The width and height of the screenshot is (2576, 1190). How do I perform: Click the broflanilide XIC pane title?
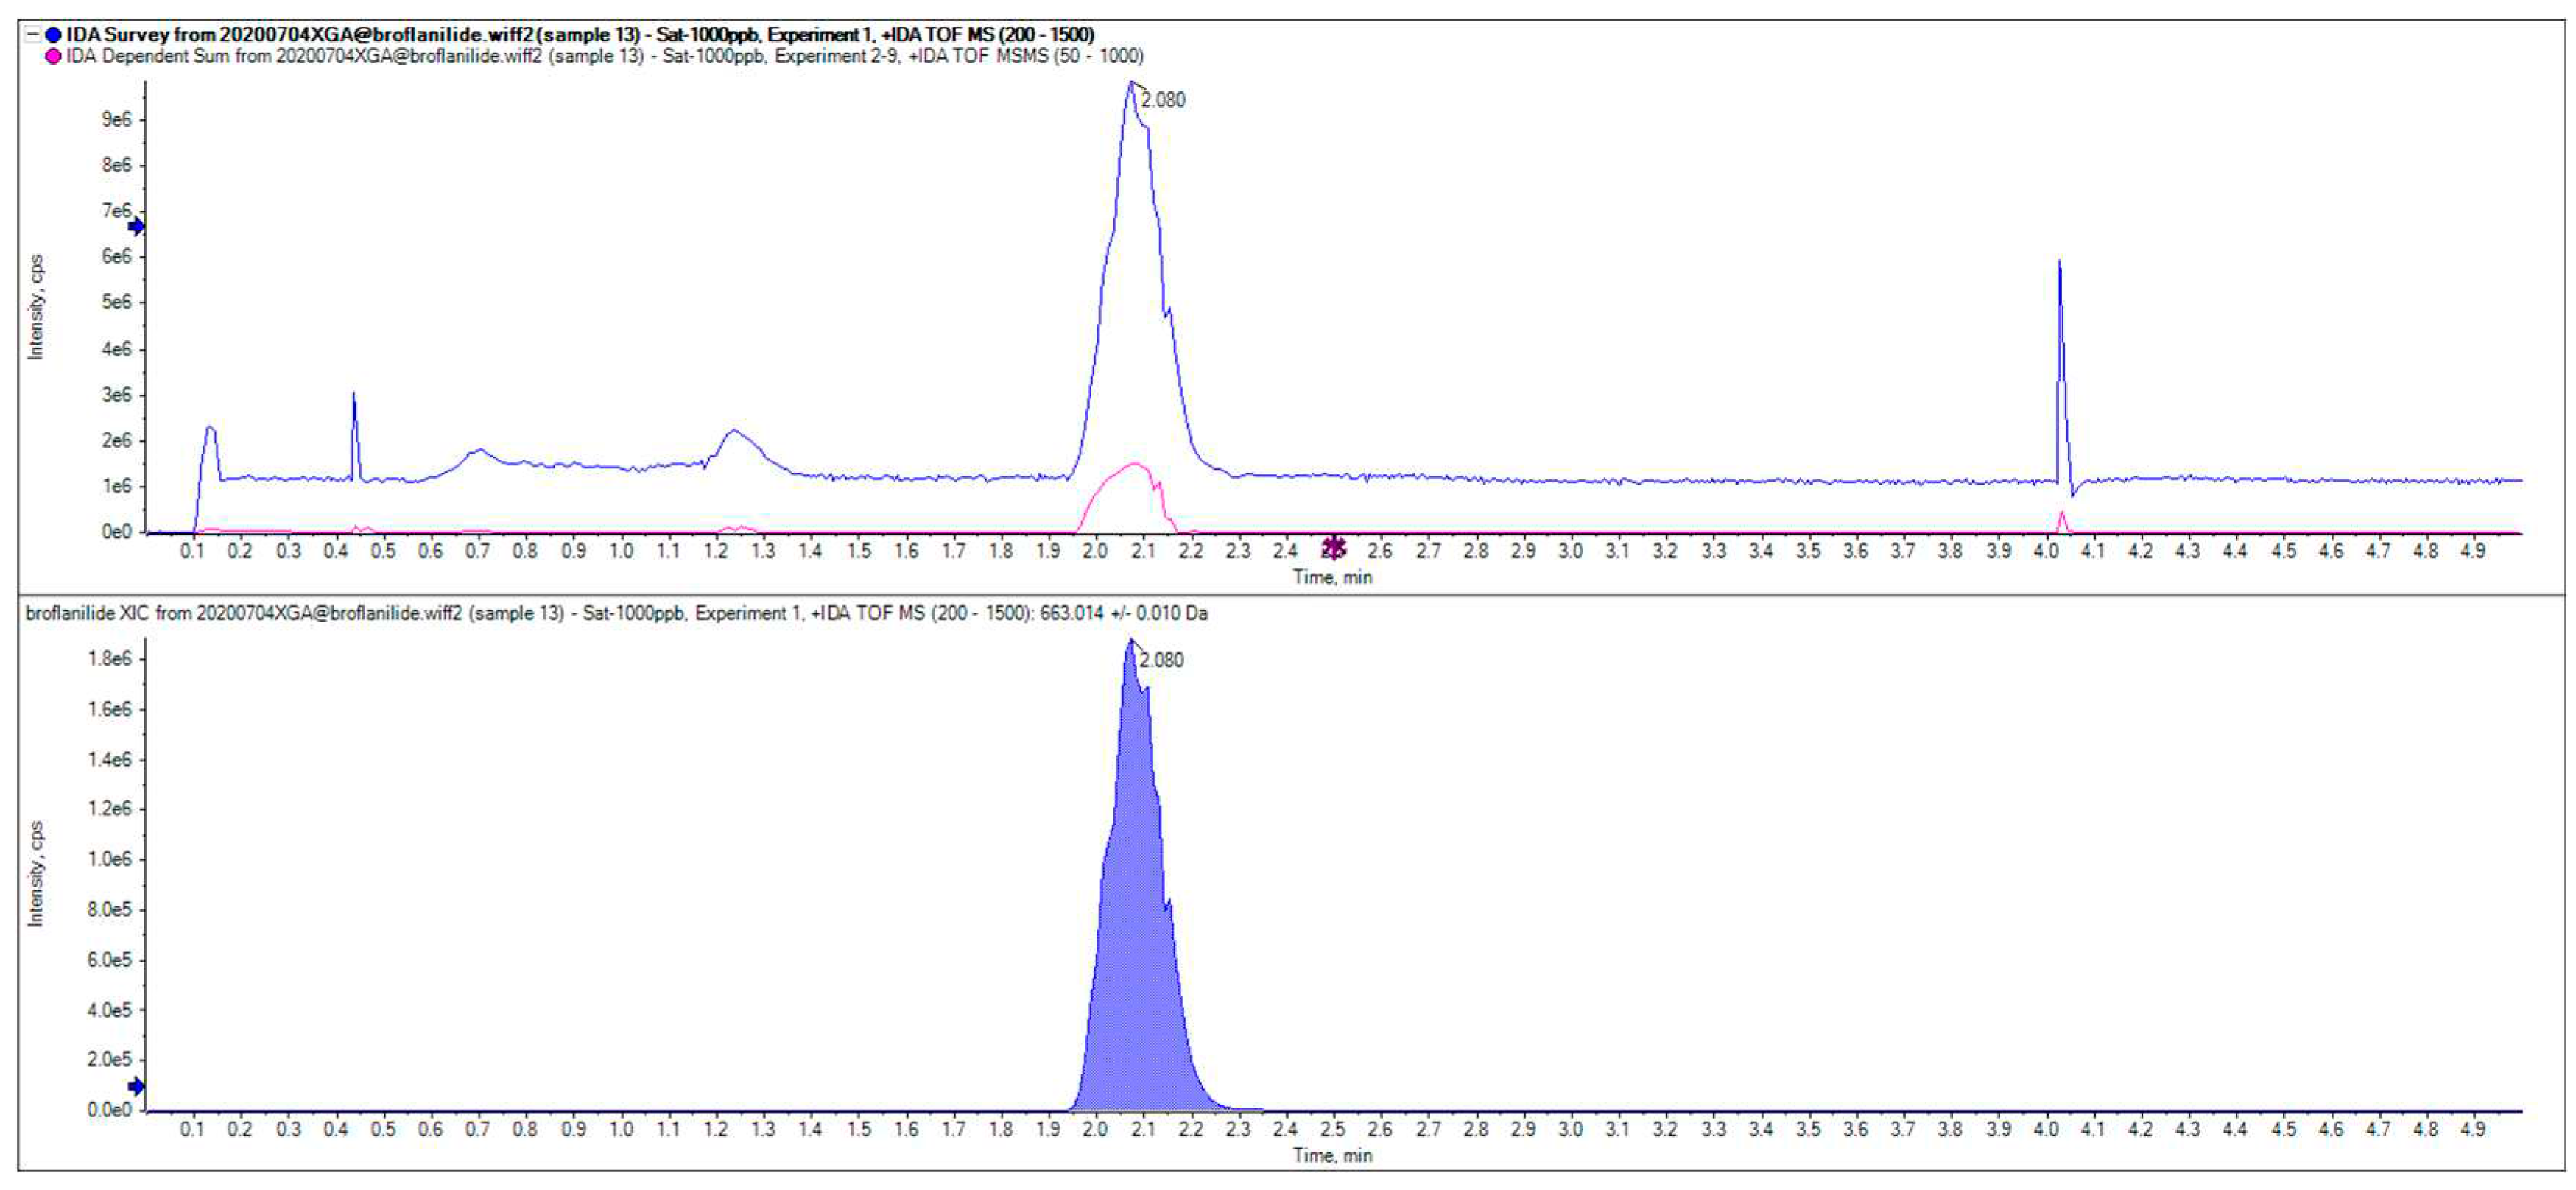(616, 613)
